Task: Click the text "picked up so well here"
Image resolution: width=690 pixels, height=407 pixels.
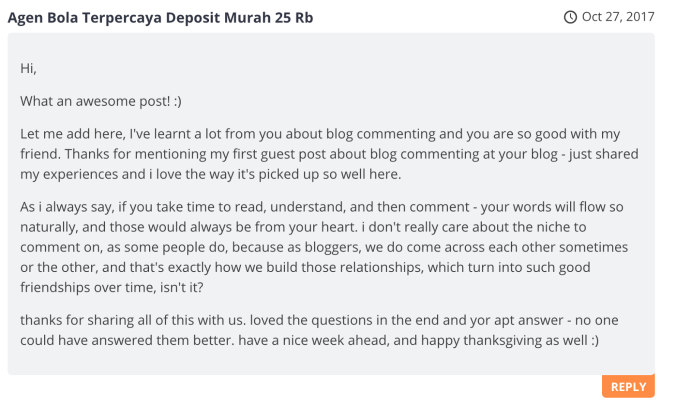Action: [329, 174]
